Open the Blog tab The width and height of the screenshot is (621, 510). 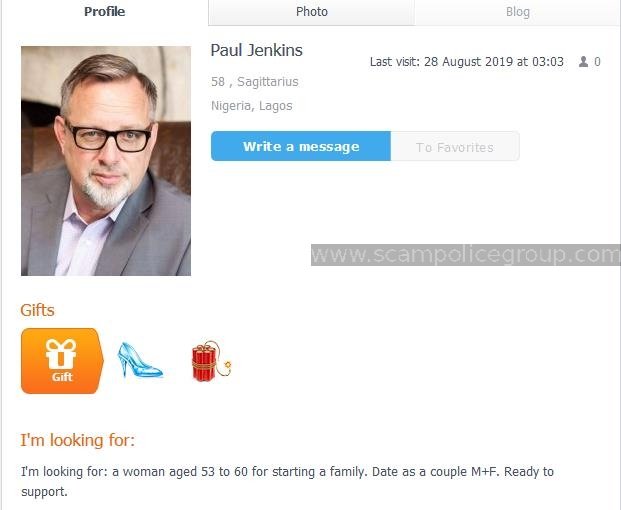click(518, 12)
